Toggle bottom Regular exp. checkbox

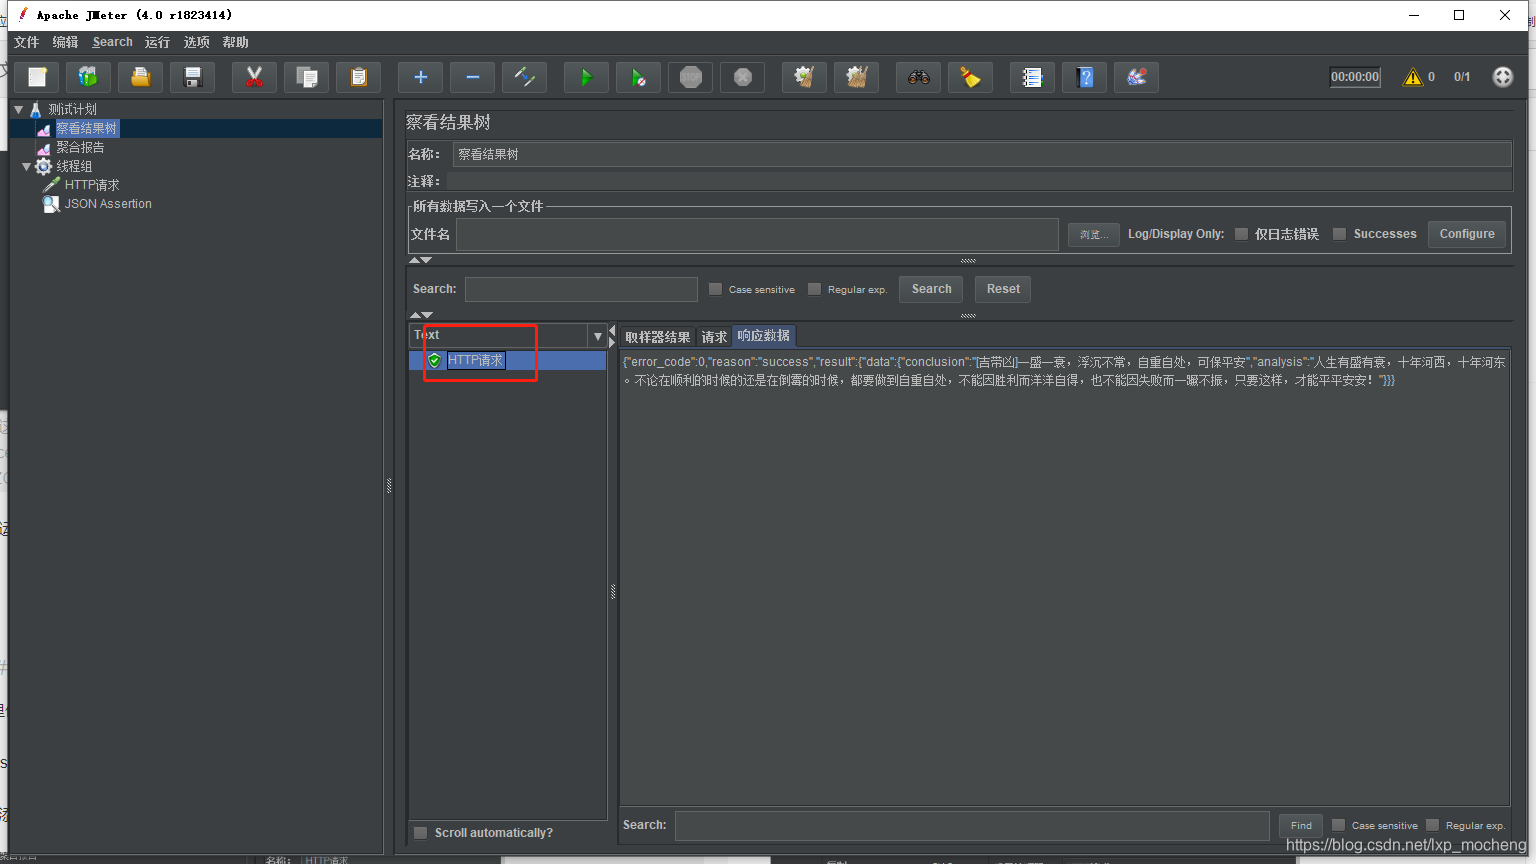(1432, 825)
